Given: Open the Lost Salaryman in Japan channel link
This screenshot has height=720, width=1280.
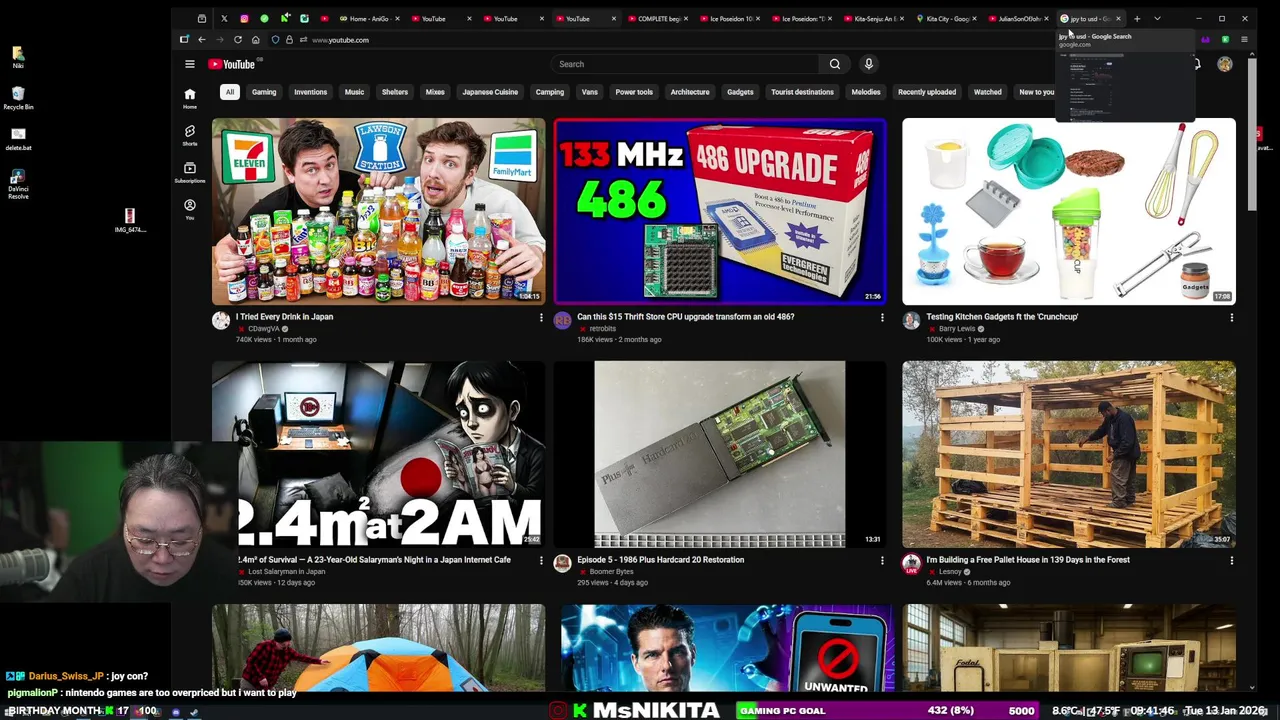Looking at the screenshot, I should [x=286, y=571].
